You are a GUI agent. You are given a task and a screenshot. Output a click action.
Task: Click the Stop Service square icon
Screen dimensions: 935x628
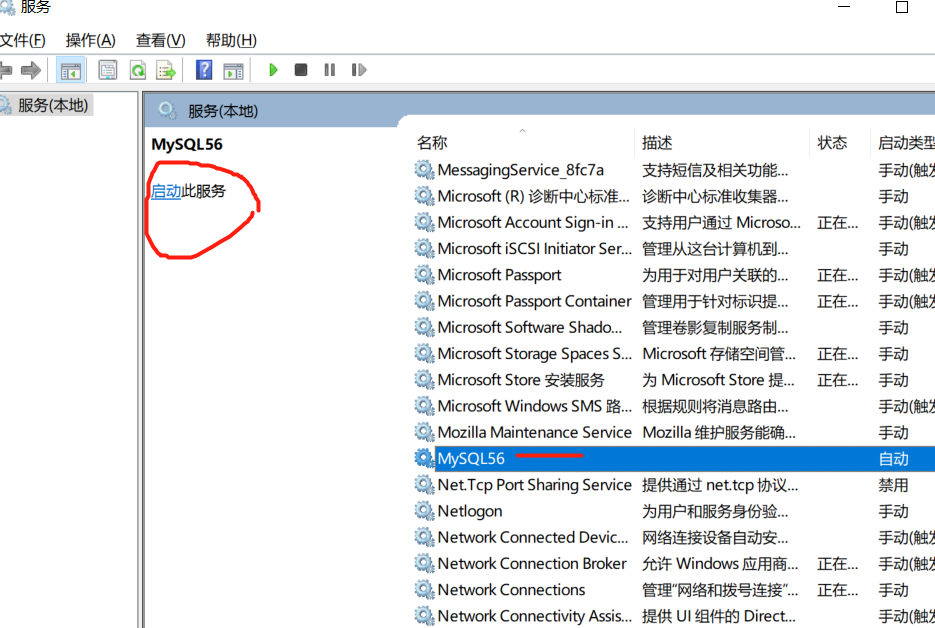click(x=301, y=69)
